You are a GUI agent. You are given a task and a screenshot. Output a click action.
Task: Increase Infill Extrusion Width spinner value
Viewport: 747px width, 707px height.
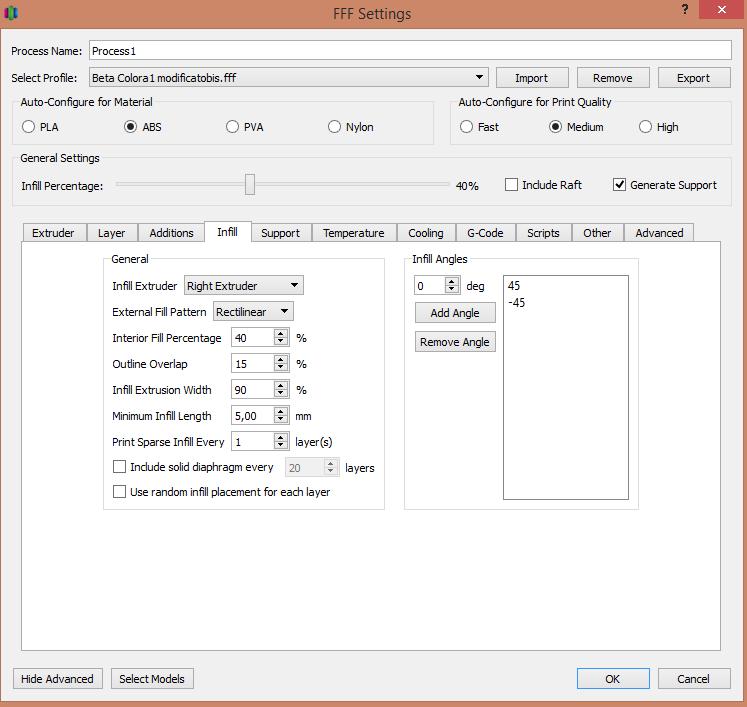click(281, 385)
